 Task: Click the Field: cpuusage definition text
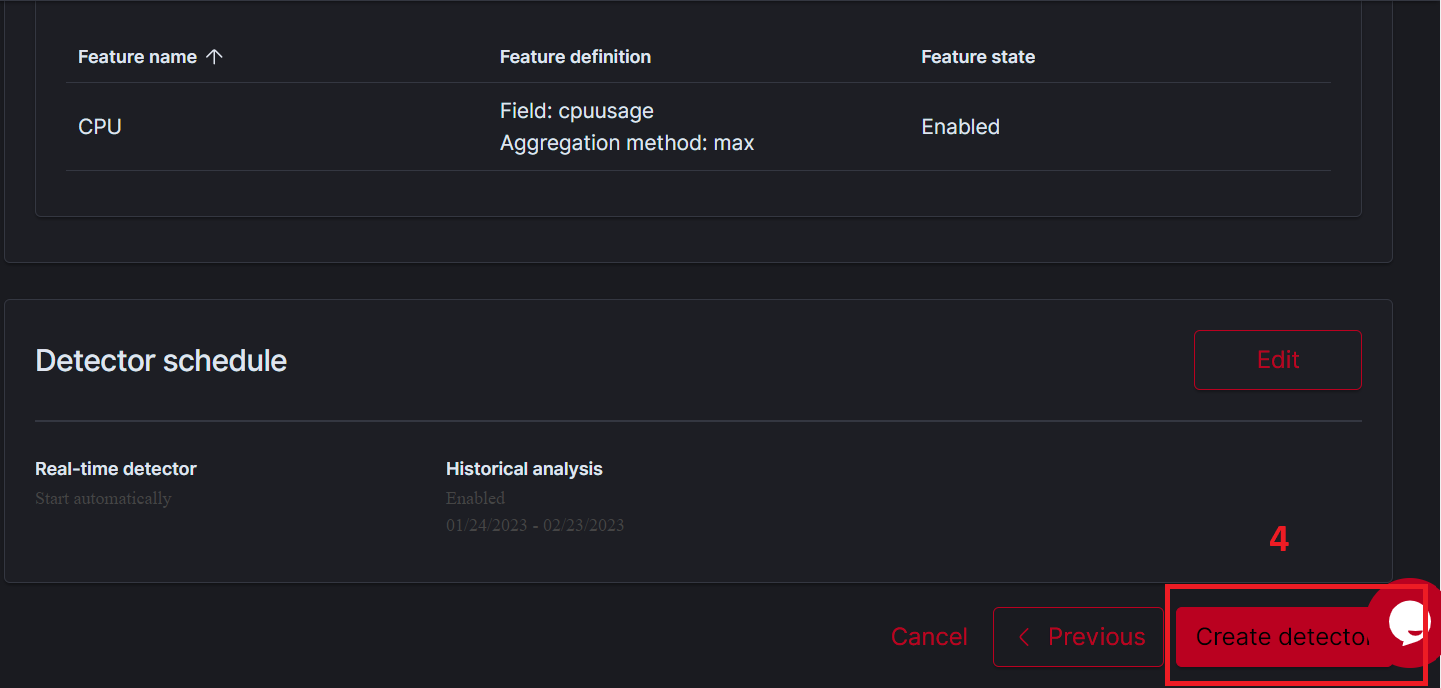pyautogui.click(x=577, y=111)
